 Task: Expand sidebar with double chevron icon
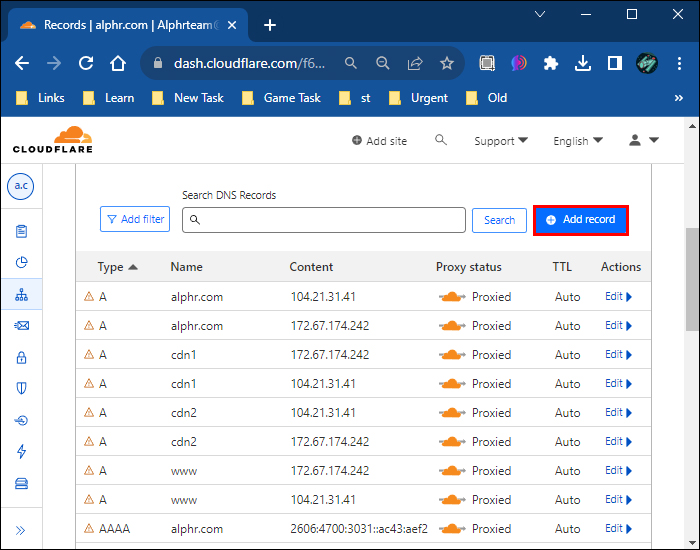pos(21,530)
